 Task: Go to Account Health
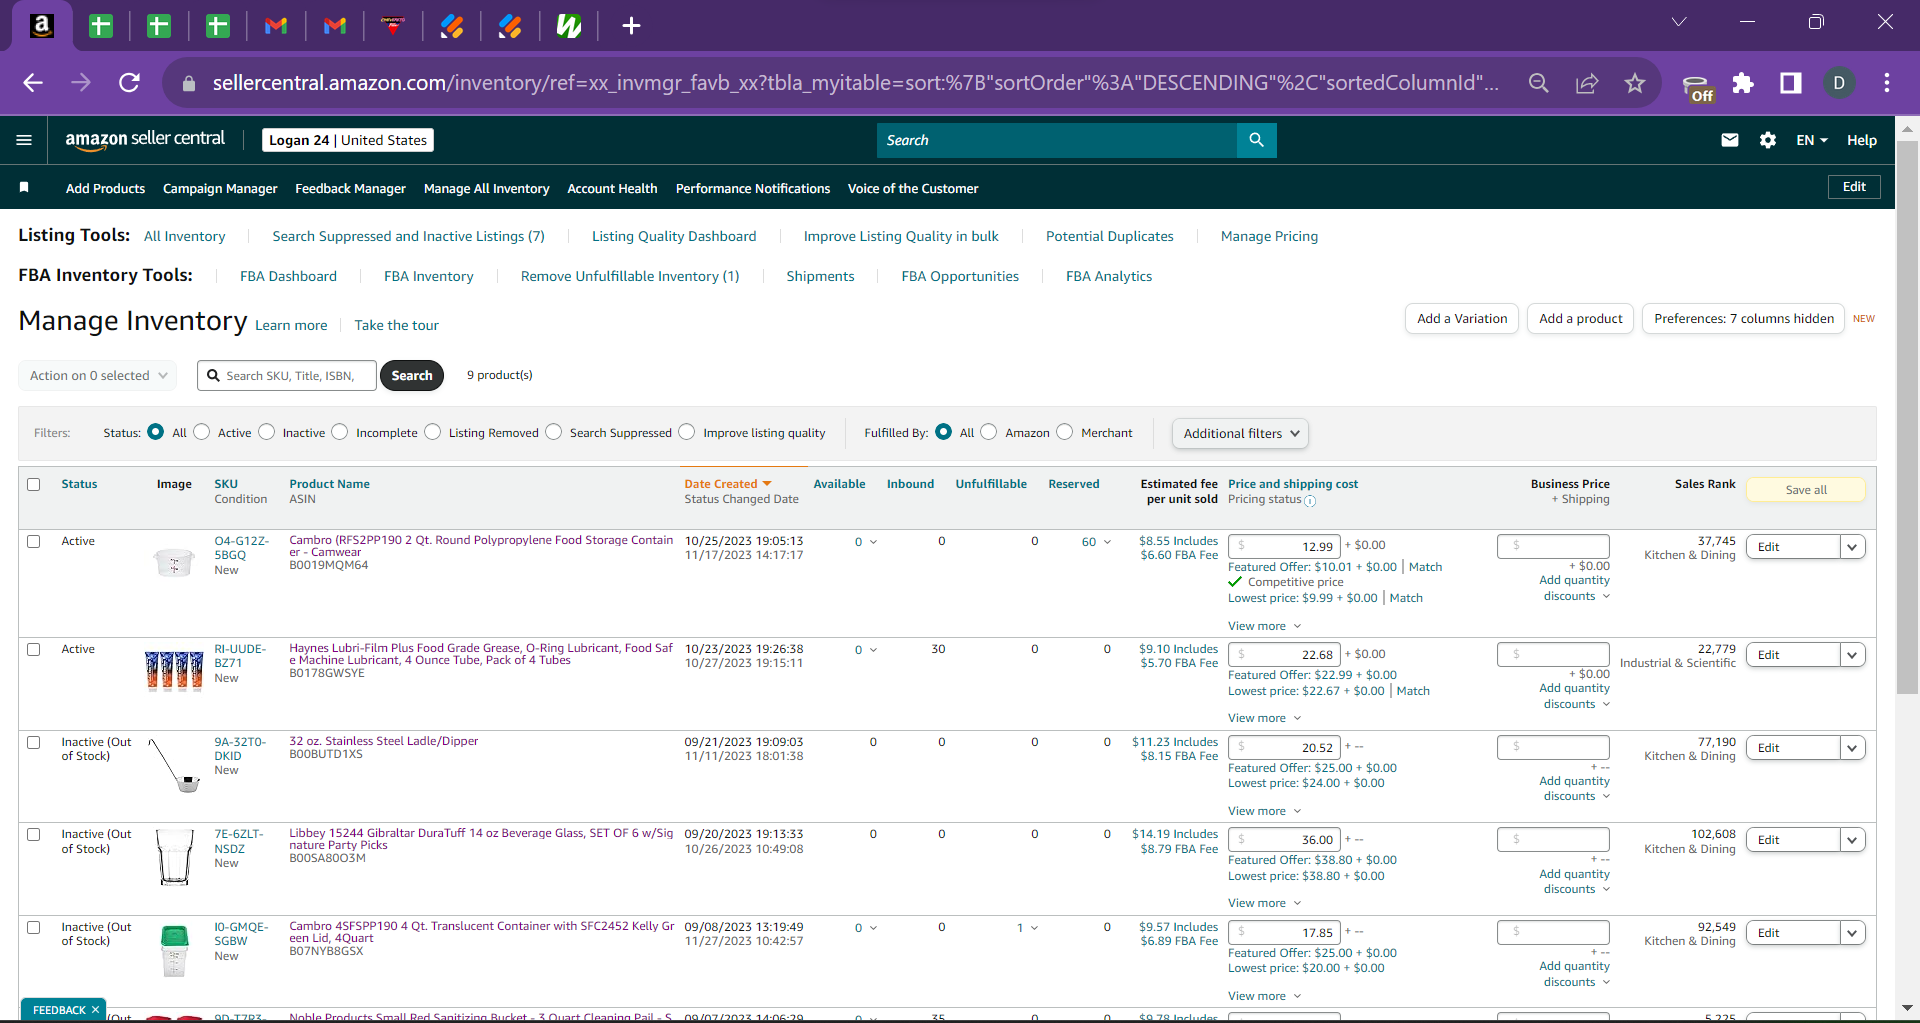tap(612, 188)
